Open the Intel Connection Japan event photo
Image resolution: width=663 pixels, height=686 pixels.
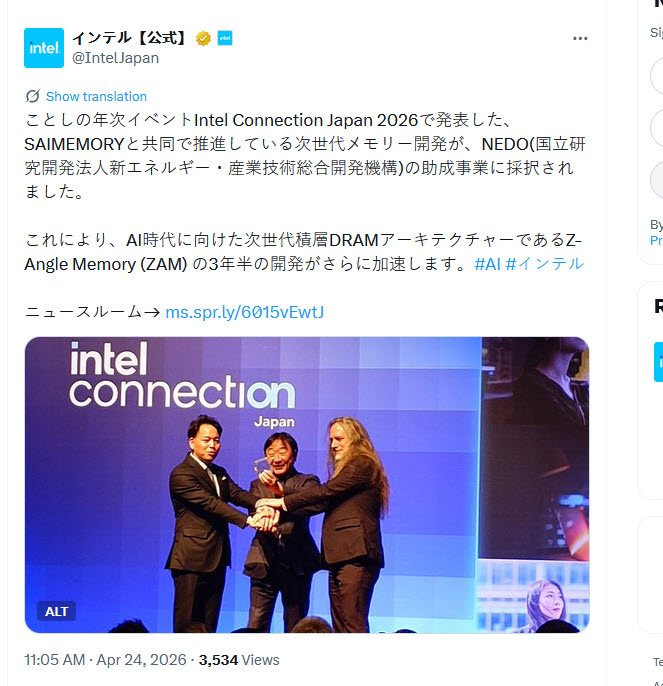click(307, 485)
